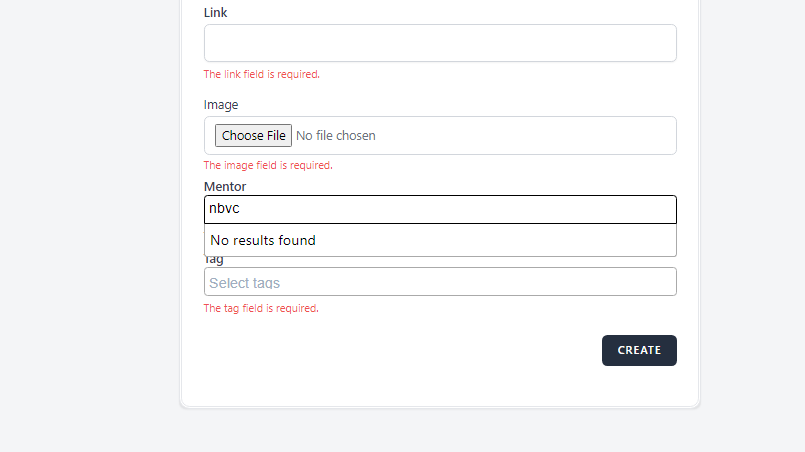
Task: Click "The tag field is required." error
Action: (261, 308)
